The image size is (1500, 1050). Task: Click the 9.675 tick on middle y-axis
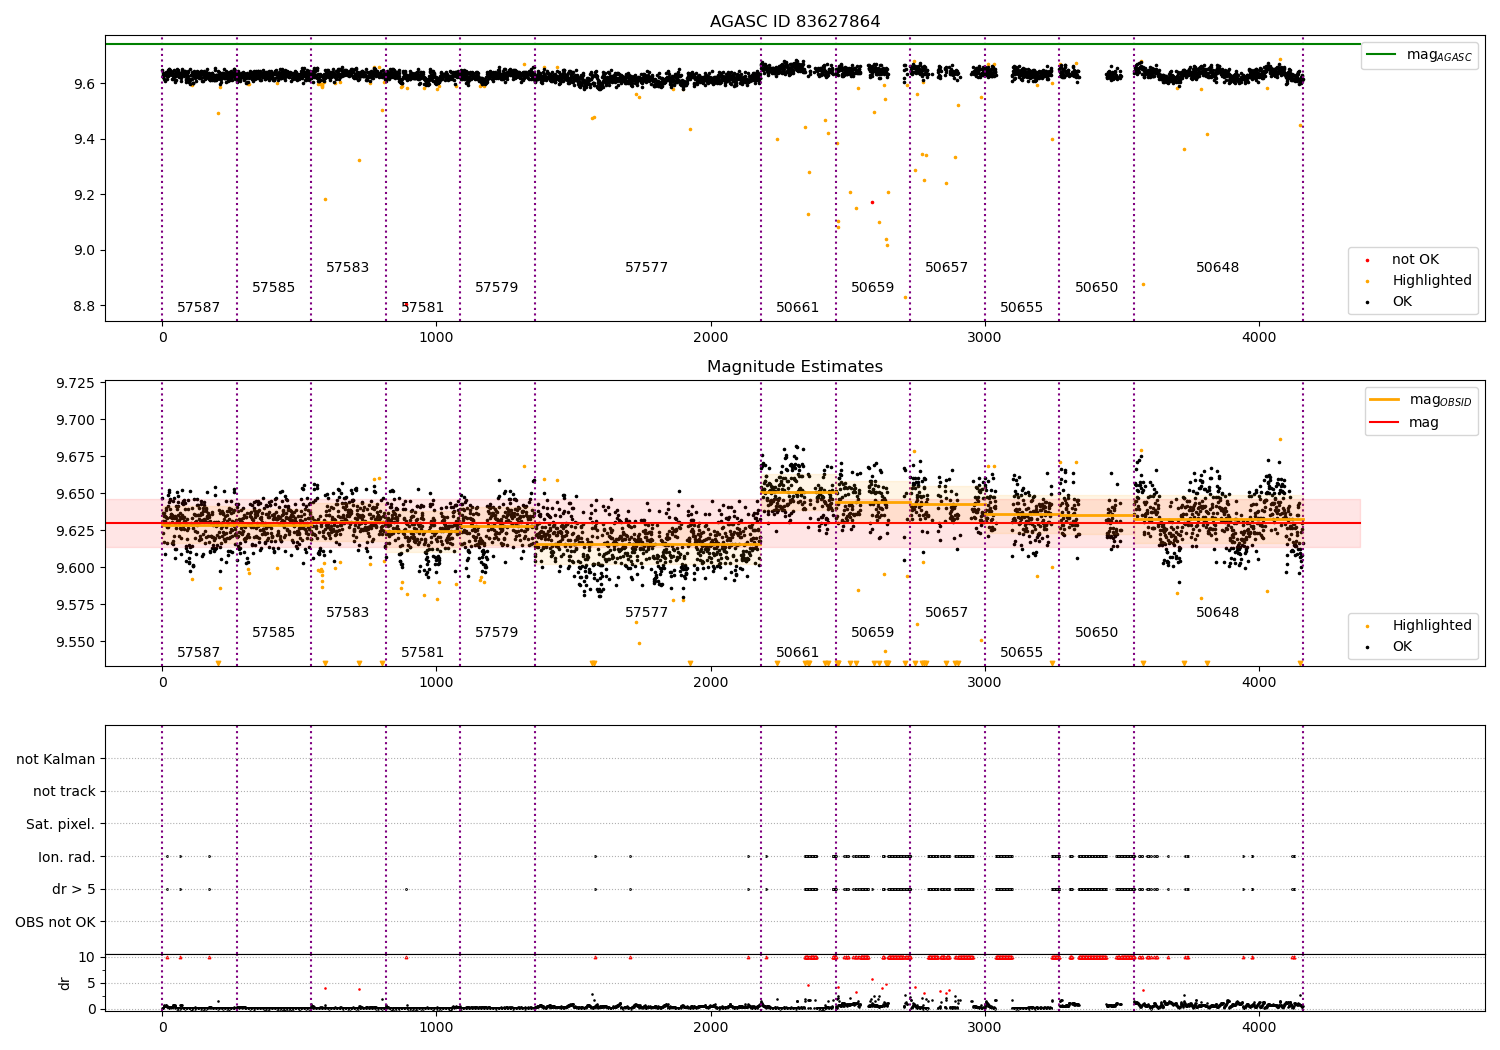click(x=76, y=457)
